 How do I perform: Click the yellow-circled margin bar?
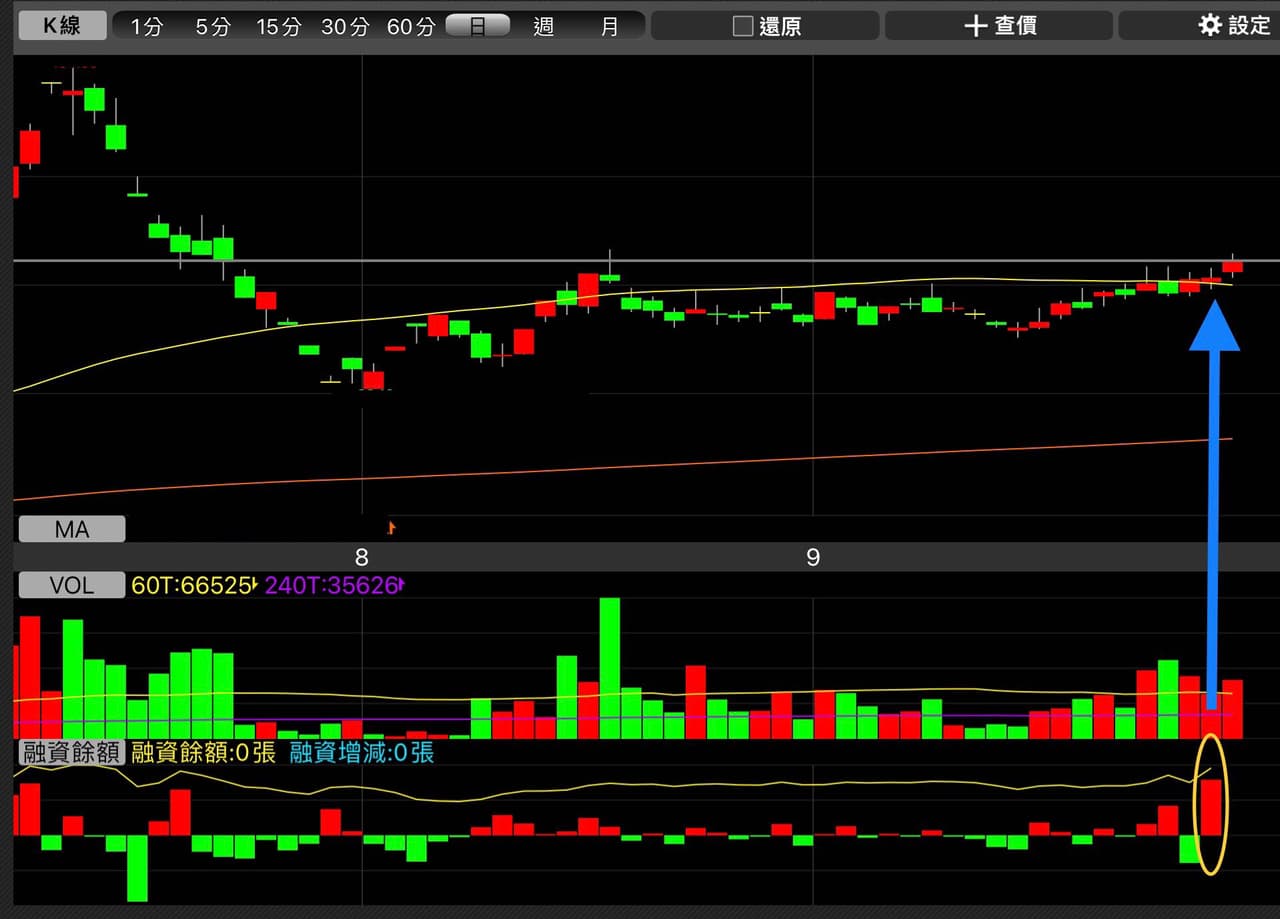tap(1211, 806)
